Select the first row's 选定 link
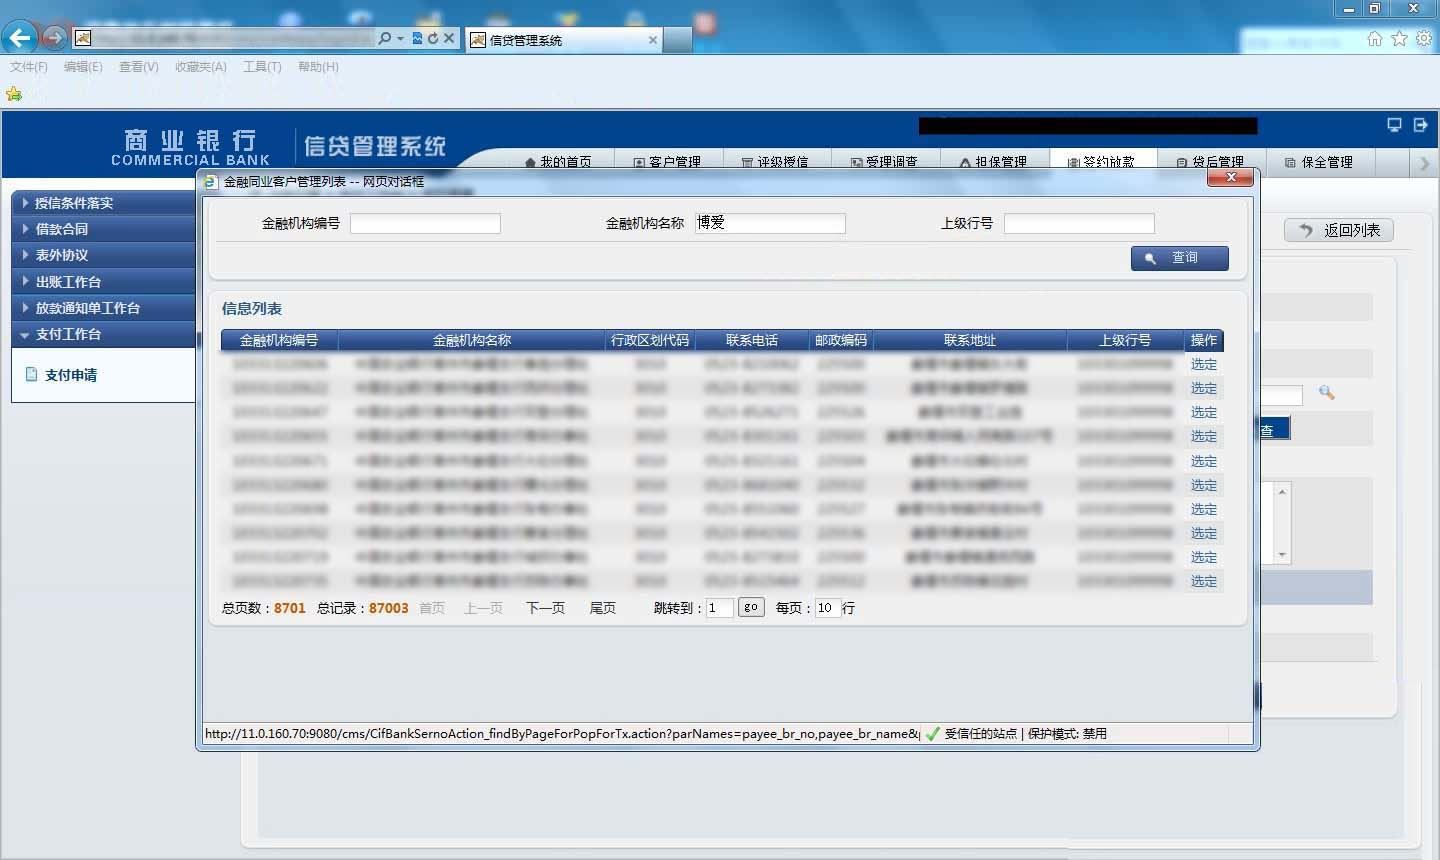 coord(1204,365)
